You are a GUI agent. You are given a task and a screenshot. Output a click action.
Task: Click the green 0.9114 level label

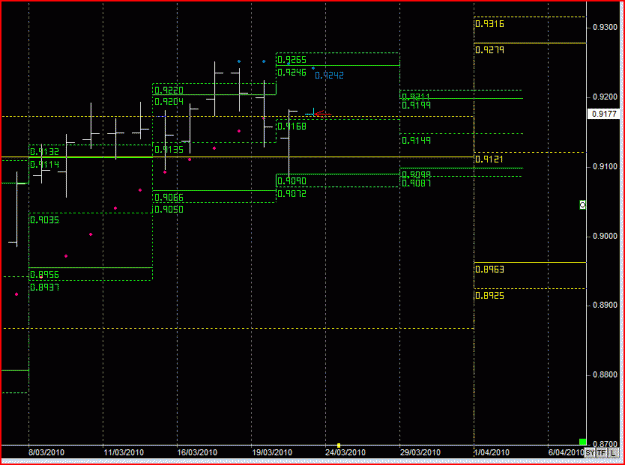click(x=45, y=164)
